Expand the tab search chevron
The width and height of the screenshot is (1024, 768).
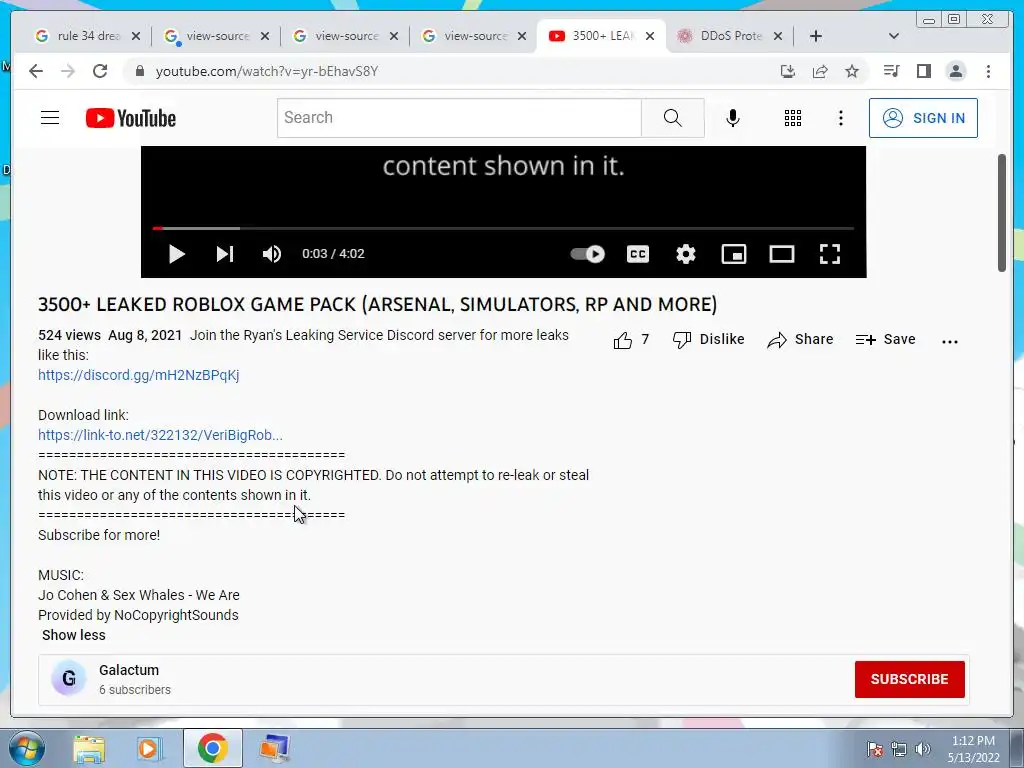894,37
